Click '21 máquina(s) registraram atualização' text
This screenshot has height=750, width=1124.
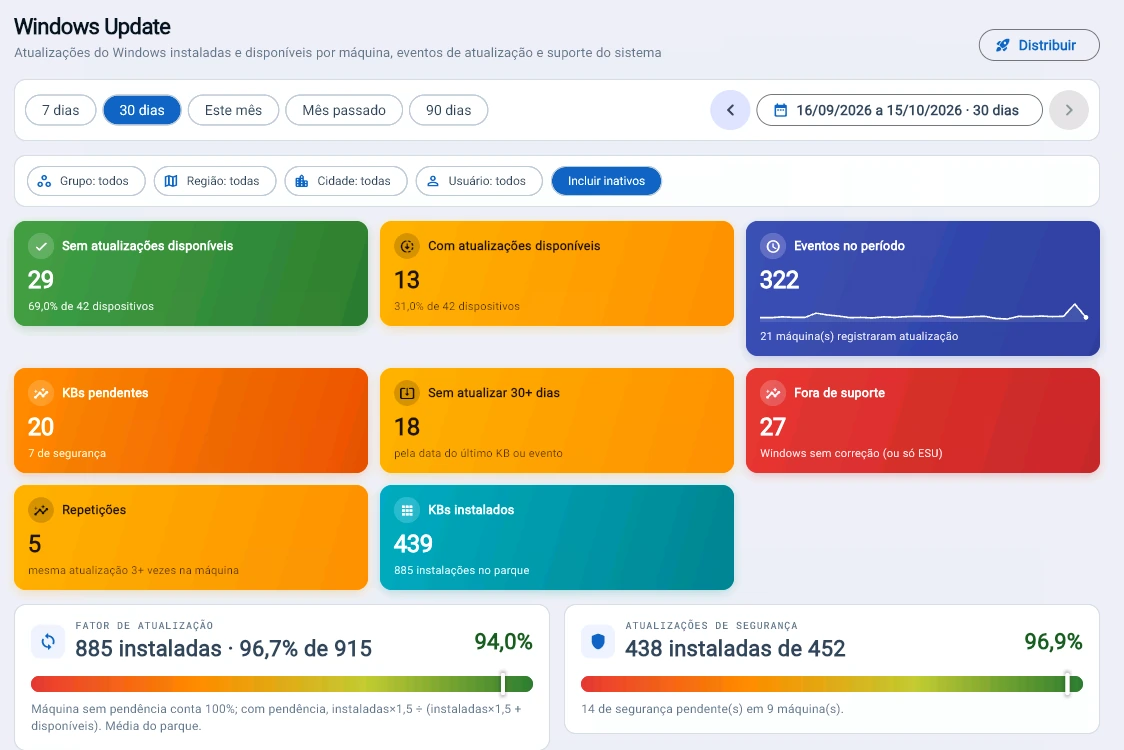tap(859, 336)
